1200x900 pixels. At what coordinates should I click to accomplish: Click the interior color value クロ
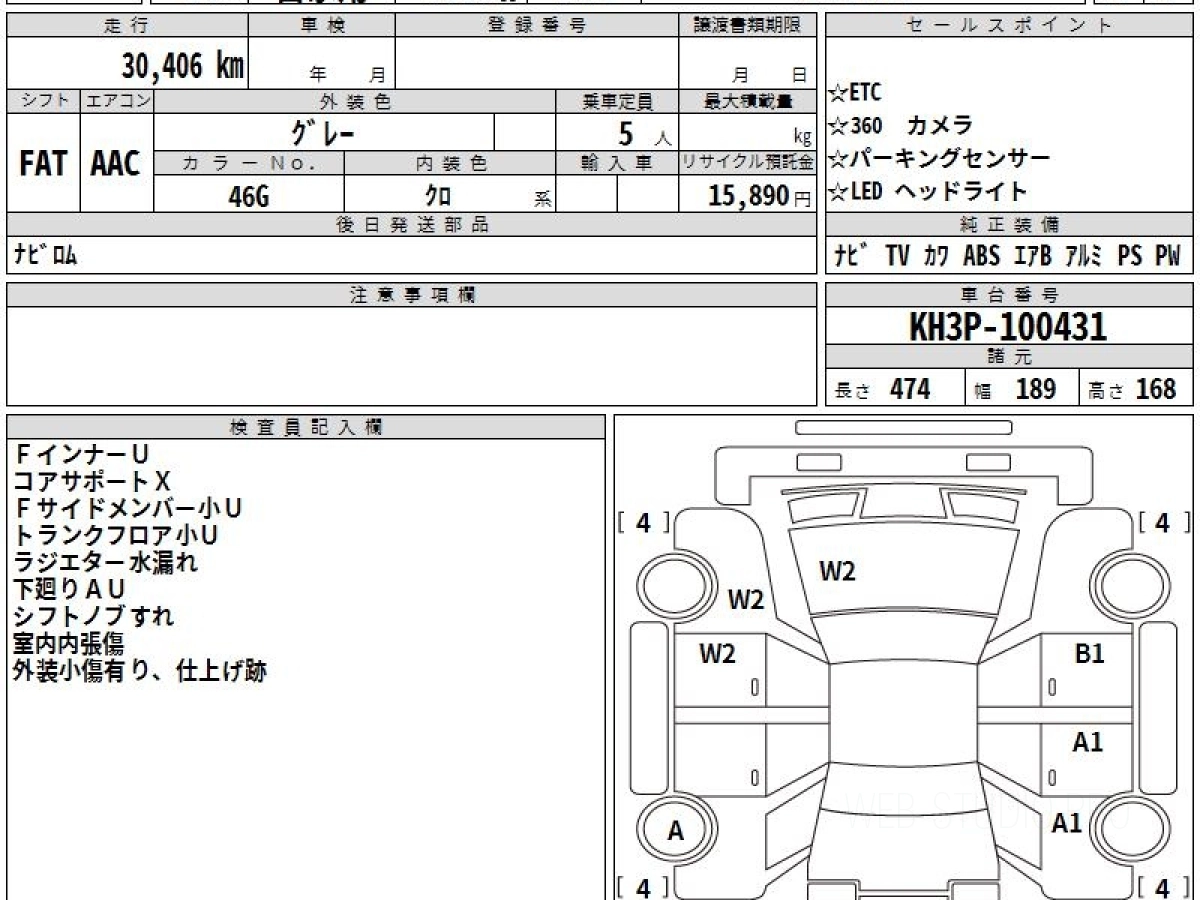tap(438, 197)
